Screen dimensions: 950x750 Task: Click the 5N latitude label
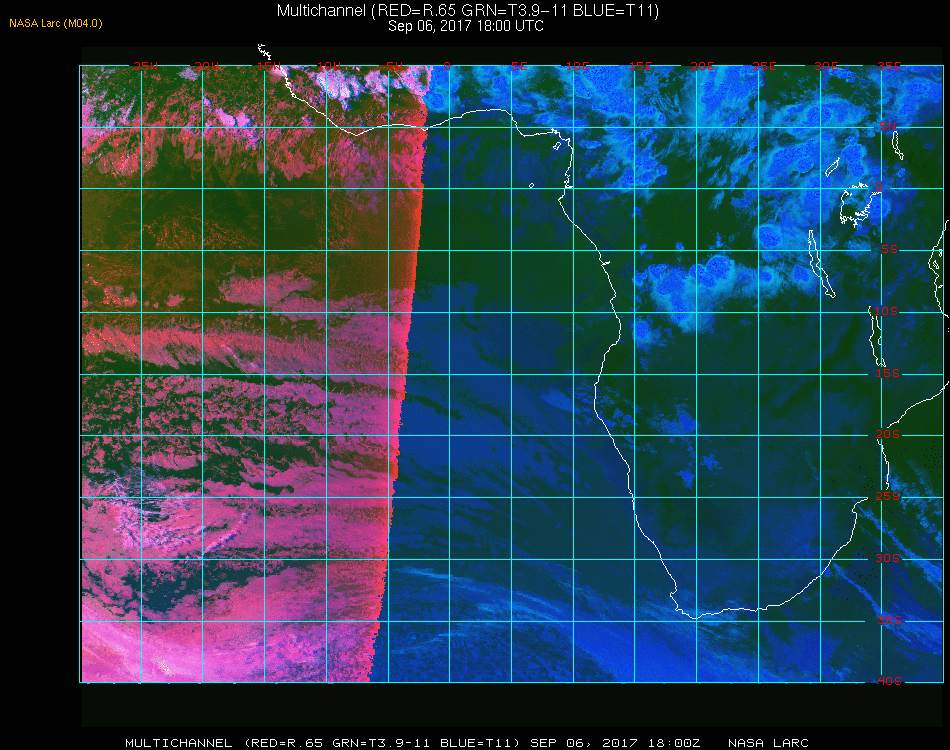click(x=888, y=126)
